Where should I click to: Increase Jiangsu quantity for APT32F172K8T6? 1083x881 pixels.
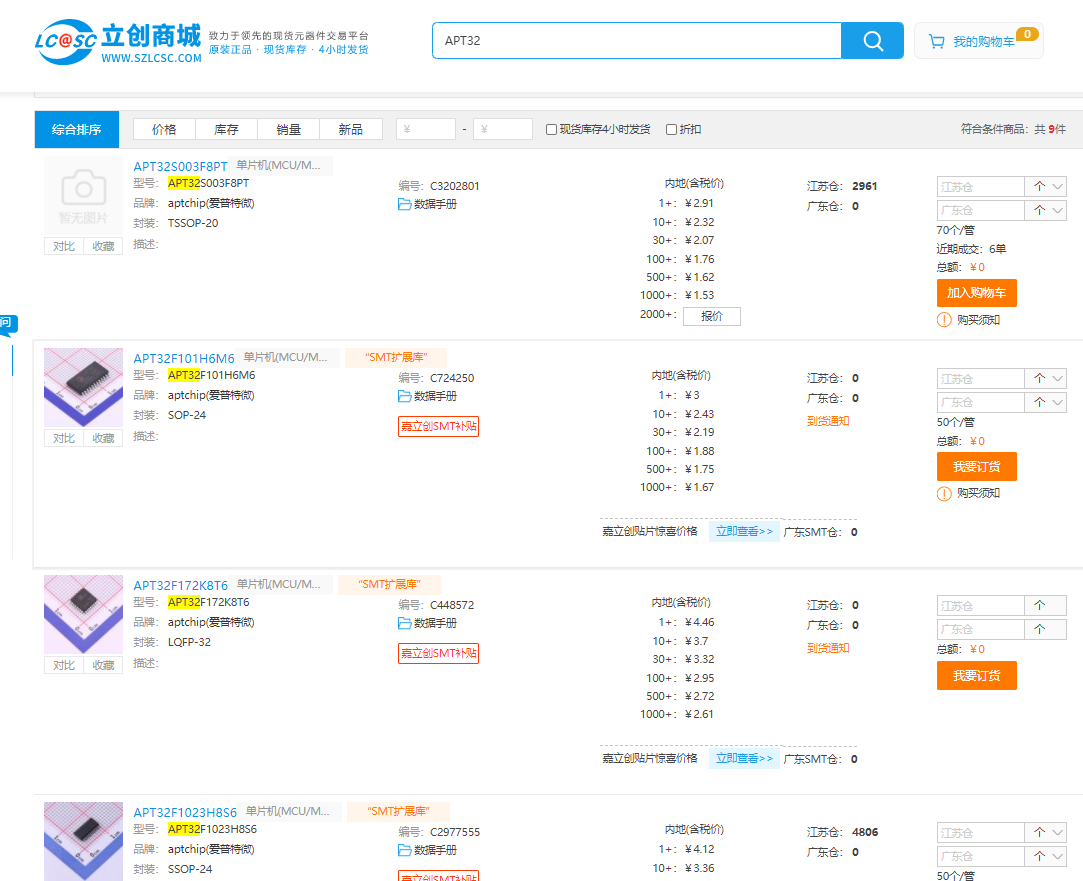[1039, 606]
